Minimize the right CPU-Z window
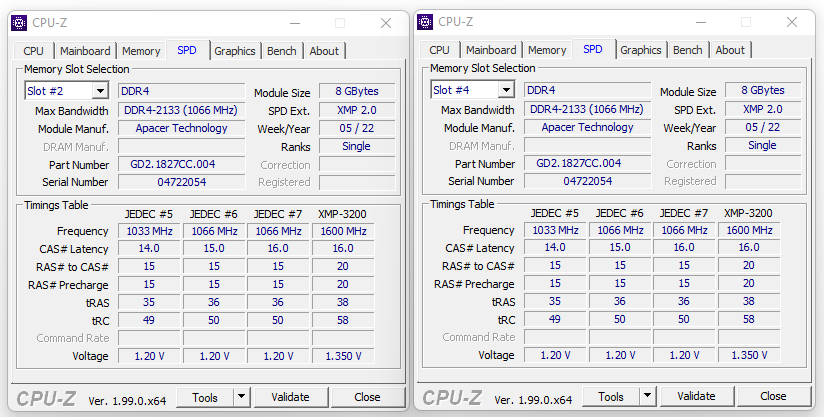 click(701, 22)
